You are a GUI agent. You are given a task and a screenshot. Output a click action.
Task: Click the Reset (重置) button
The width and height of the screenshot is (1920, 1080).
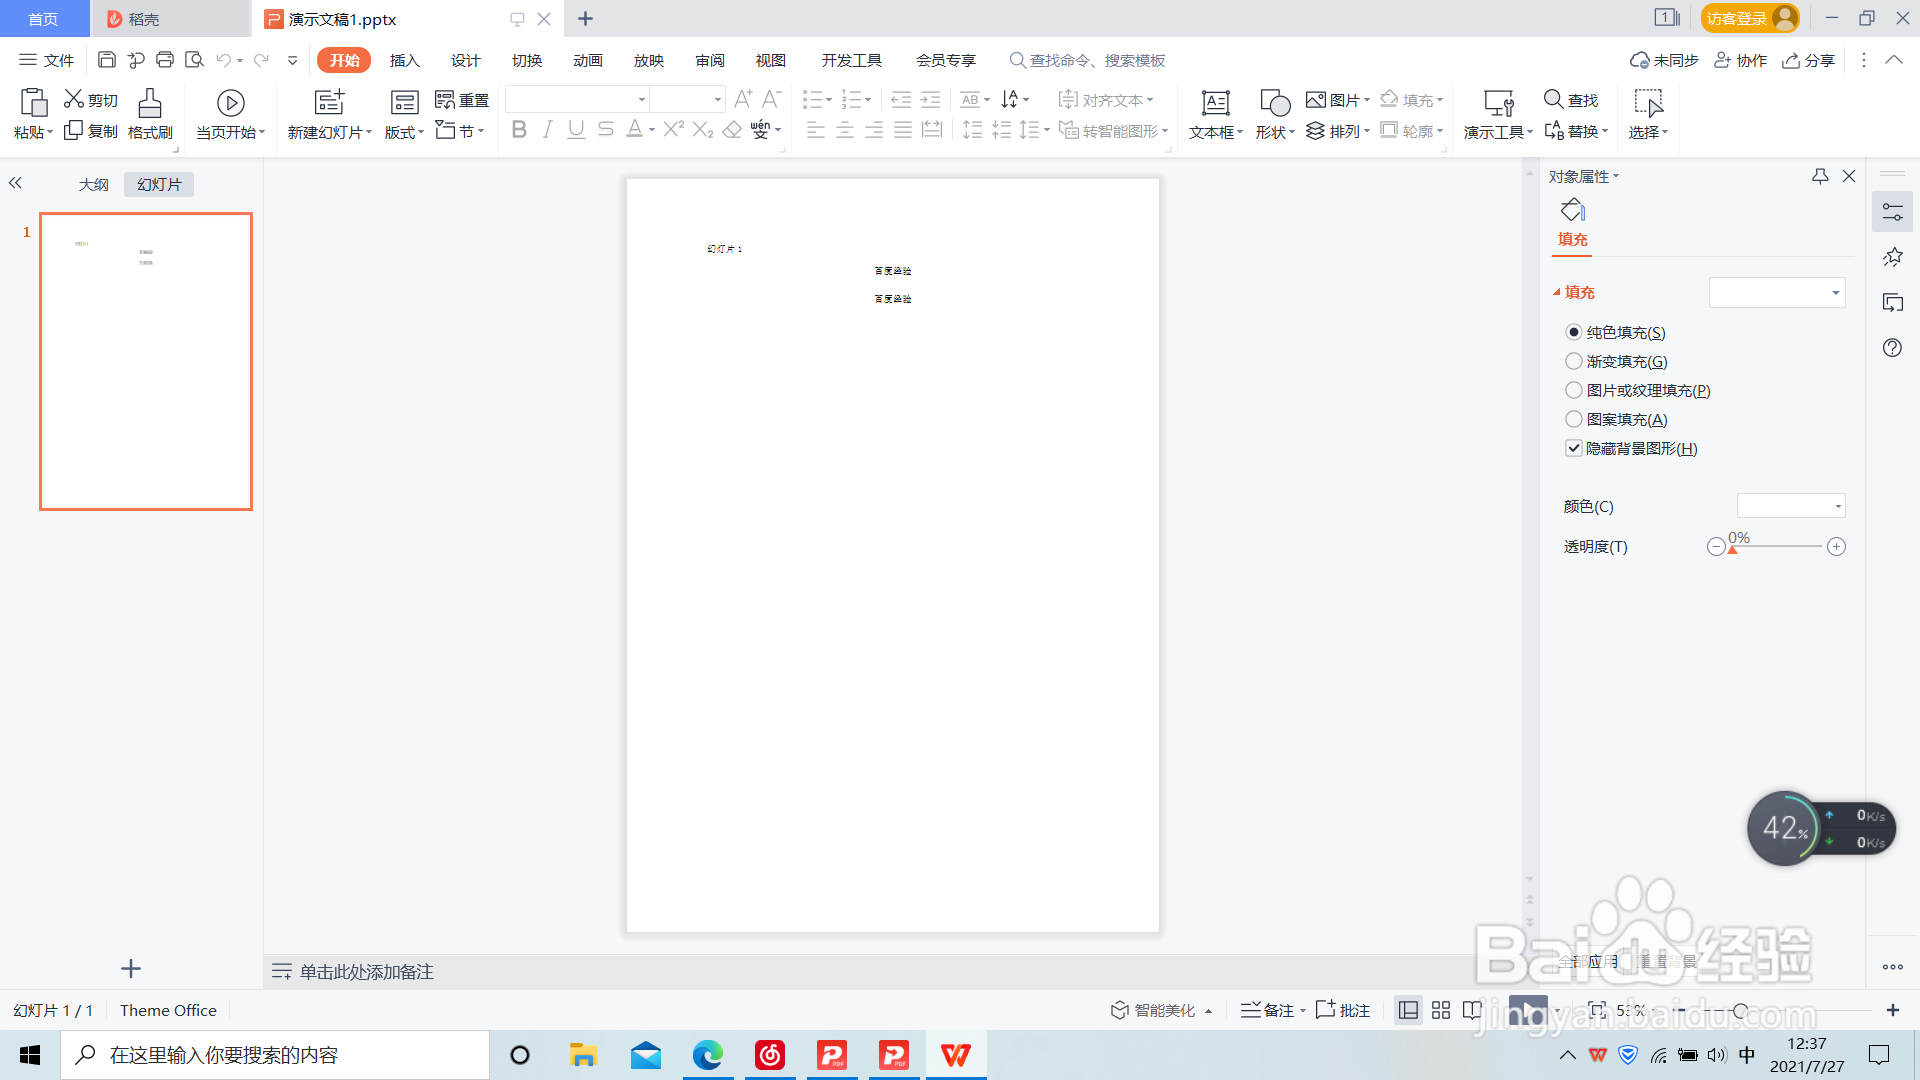coord(462,99)
